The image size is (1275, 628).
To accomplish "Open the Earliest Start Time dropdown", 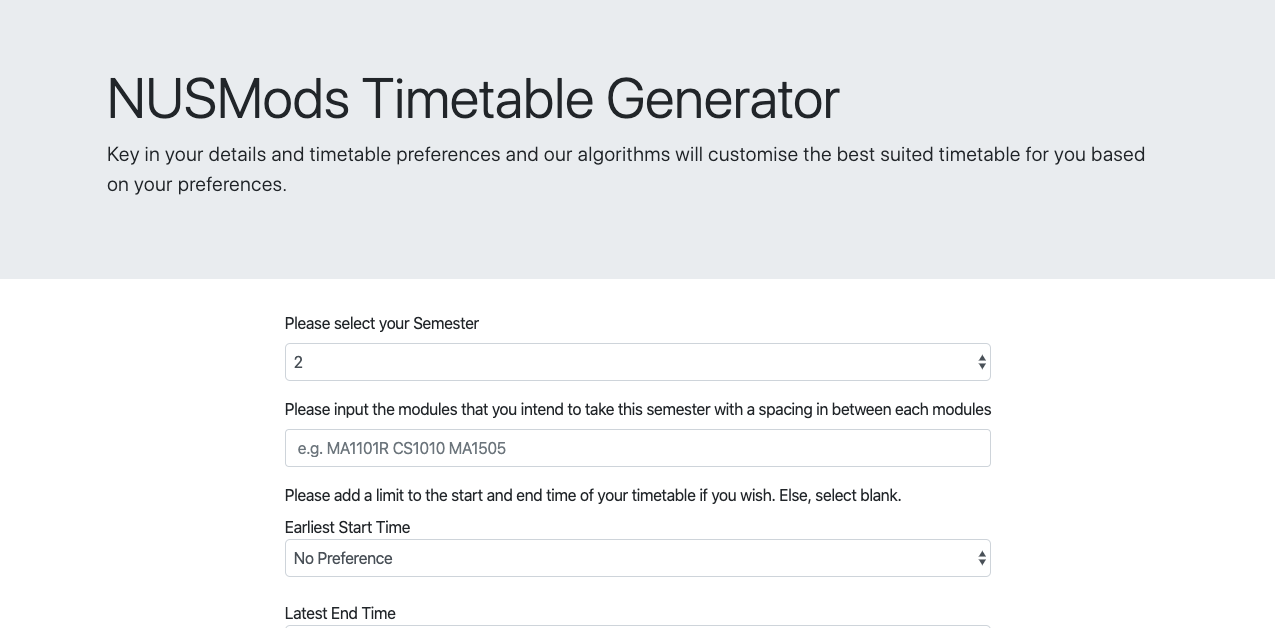I will (637, 558).
